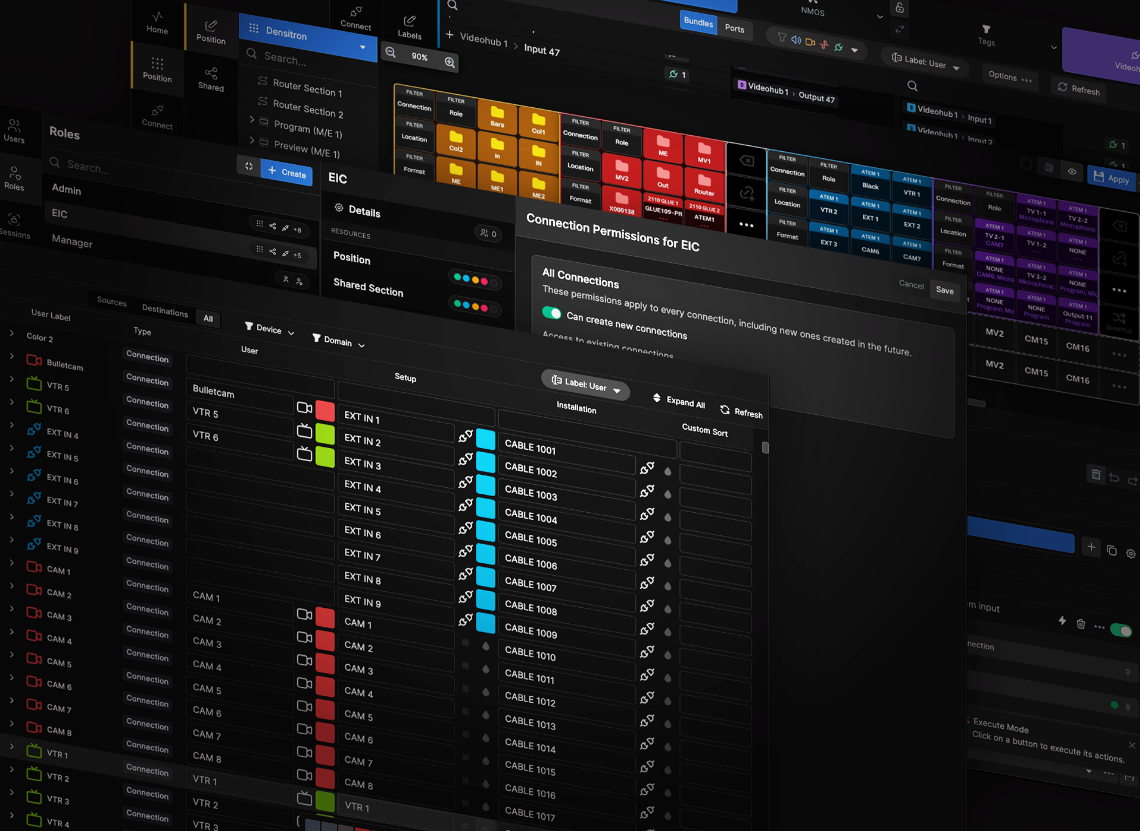The height and width of the screenshot is (831, 1140).
Task: Click the eye icon next to Apply
Action: tap(1072, 172)
